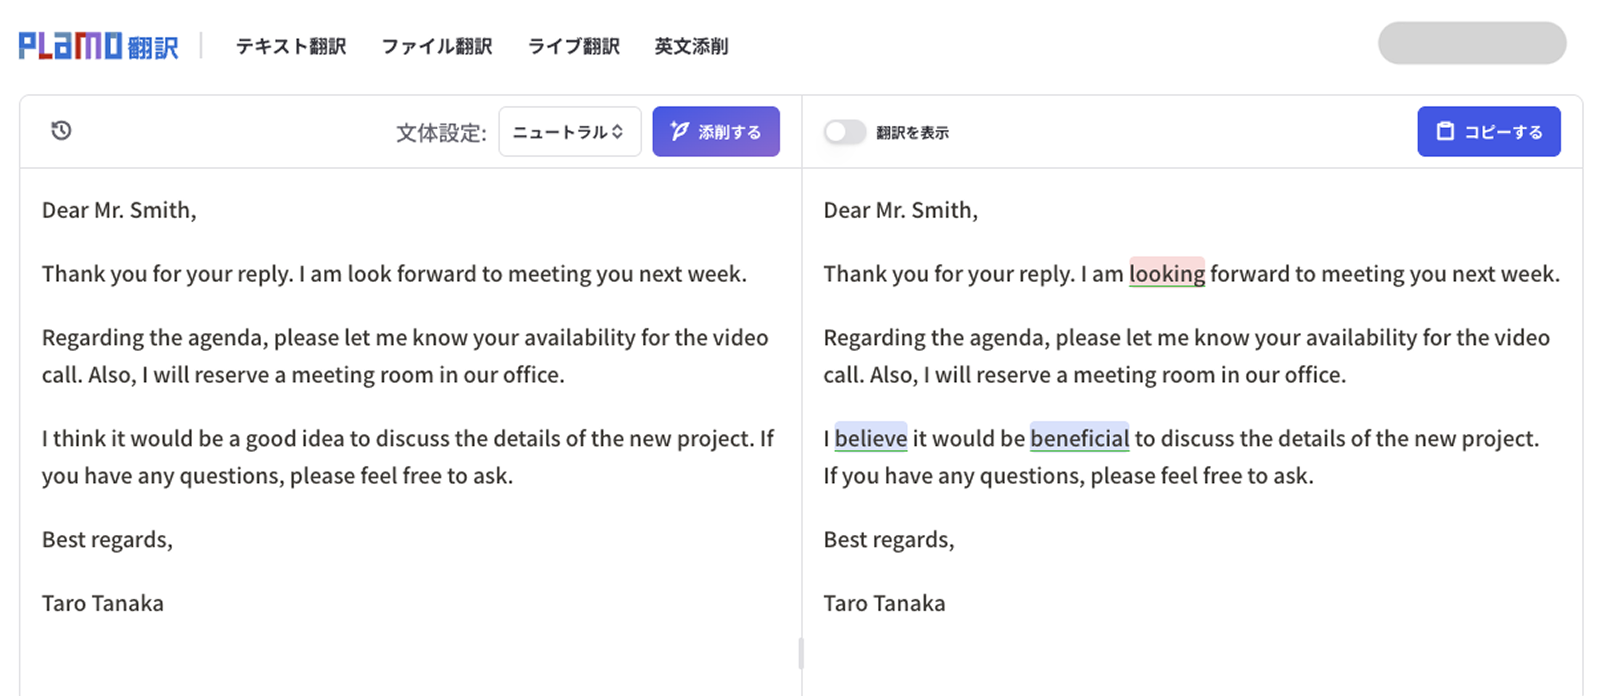Image resolution: width=1600 pixels, height=696 pixels.
Task: Open the ニュートラル style dropdown
Action: pyautogui.click(x=570, y=132)
